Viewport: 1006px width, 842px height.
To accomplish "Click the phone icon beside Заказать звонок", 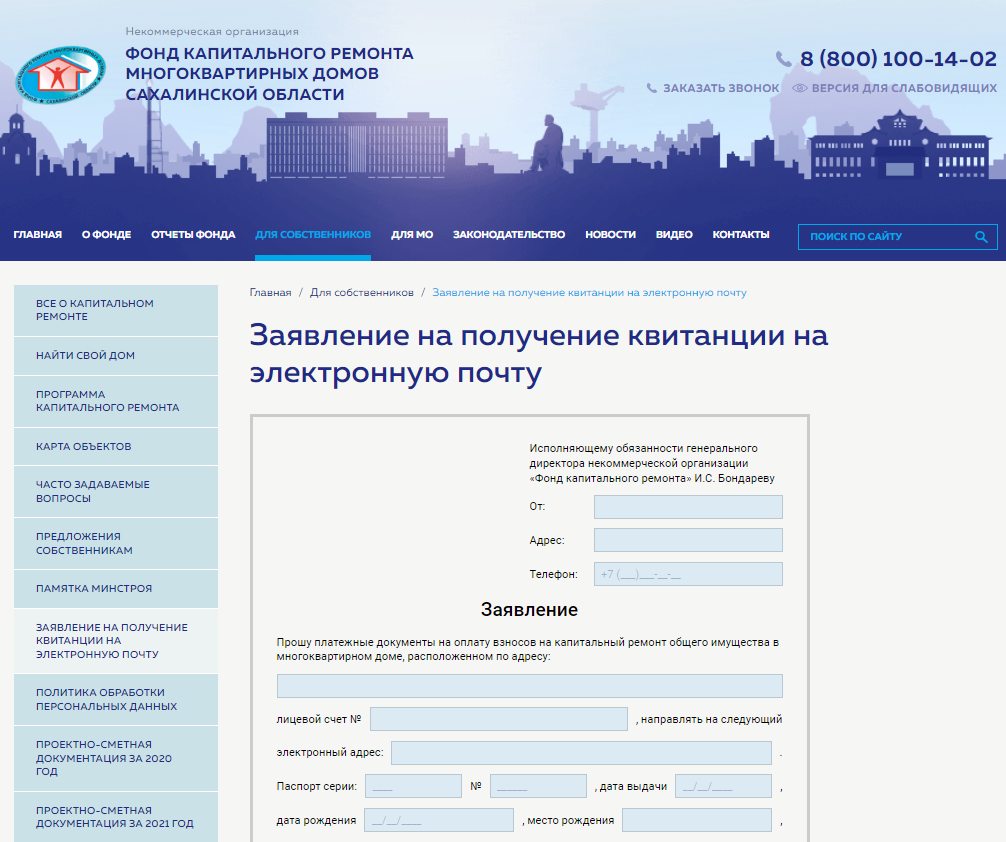I will [652, 88].
